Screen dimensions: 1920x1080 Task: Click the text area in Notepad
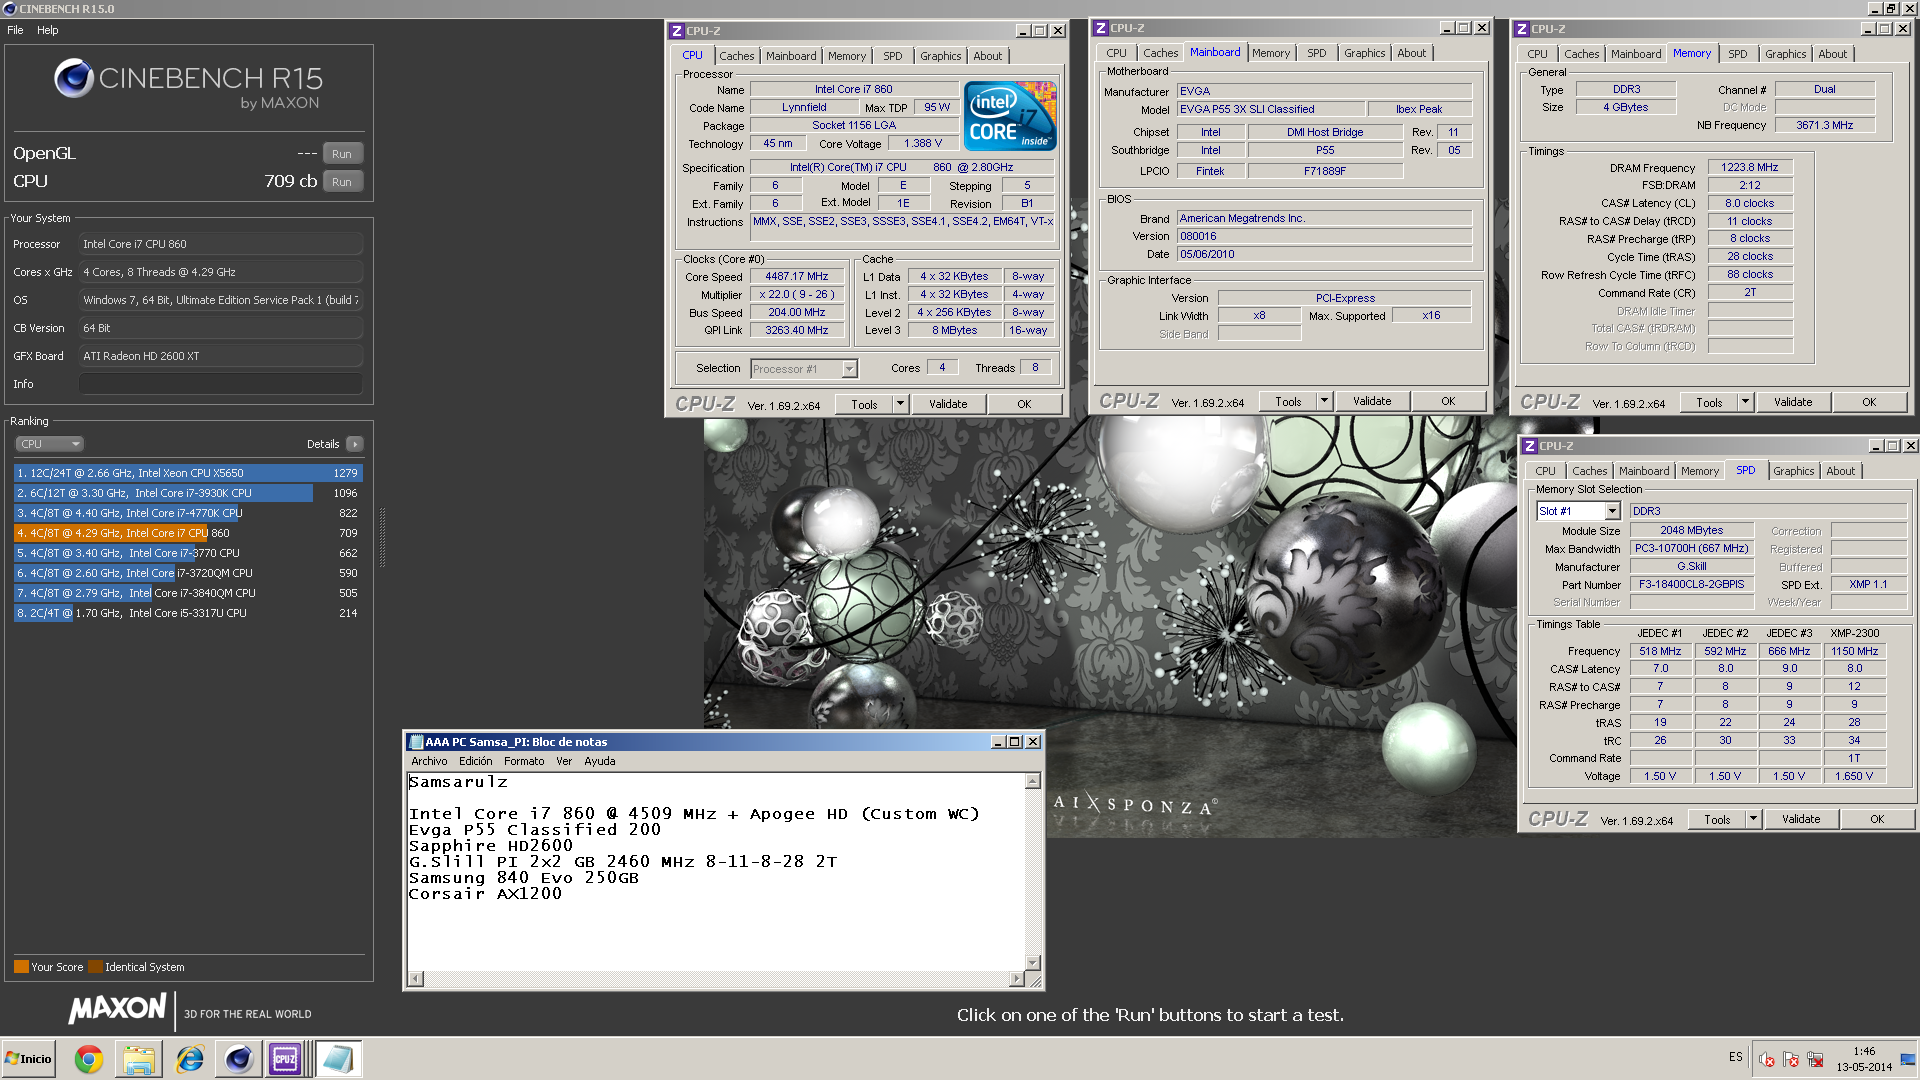pyautogui.click(x=716, y=871)
